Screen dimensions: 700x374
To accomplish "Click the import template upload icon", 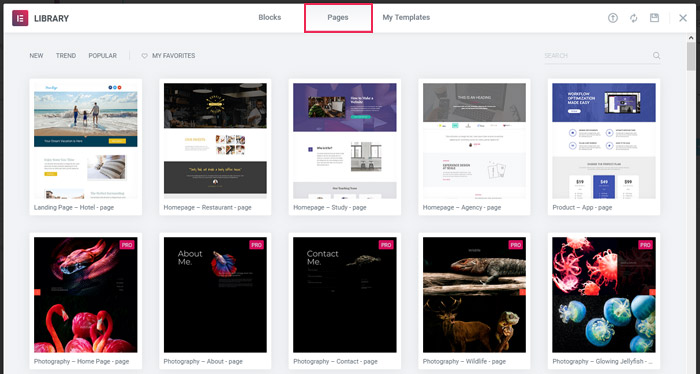I will pos(613,18).
